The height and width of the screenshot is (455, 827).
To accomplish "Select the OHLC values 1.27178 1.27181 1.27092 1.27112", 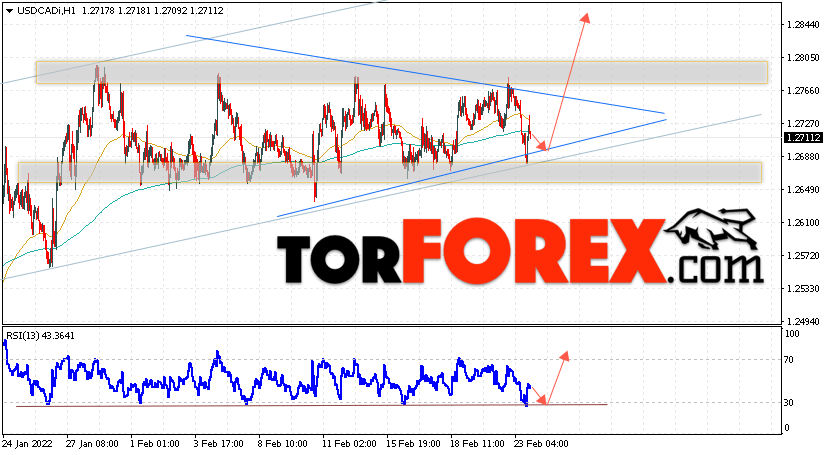I will click(153, 11).
